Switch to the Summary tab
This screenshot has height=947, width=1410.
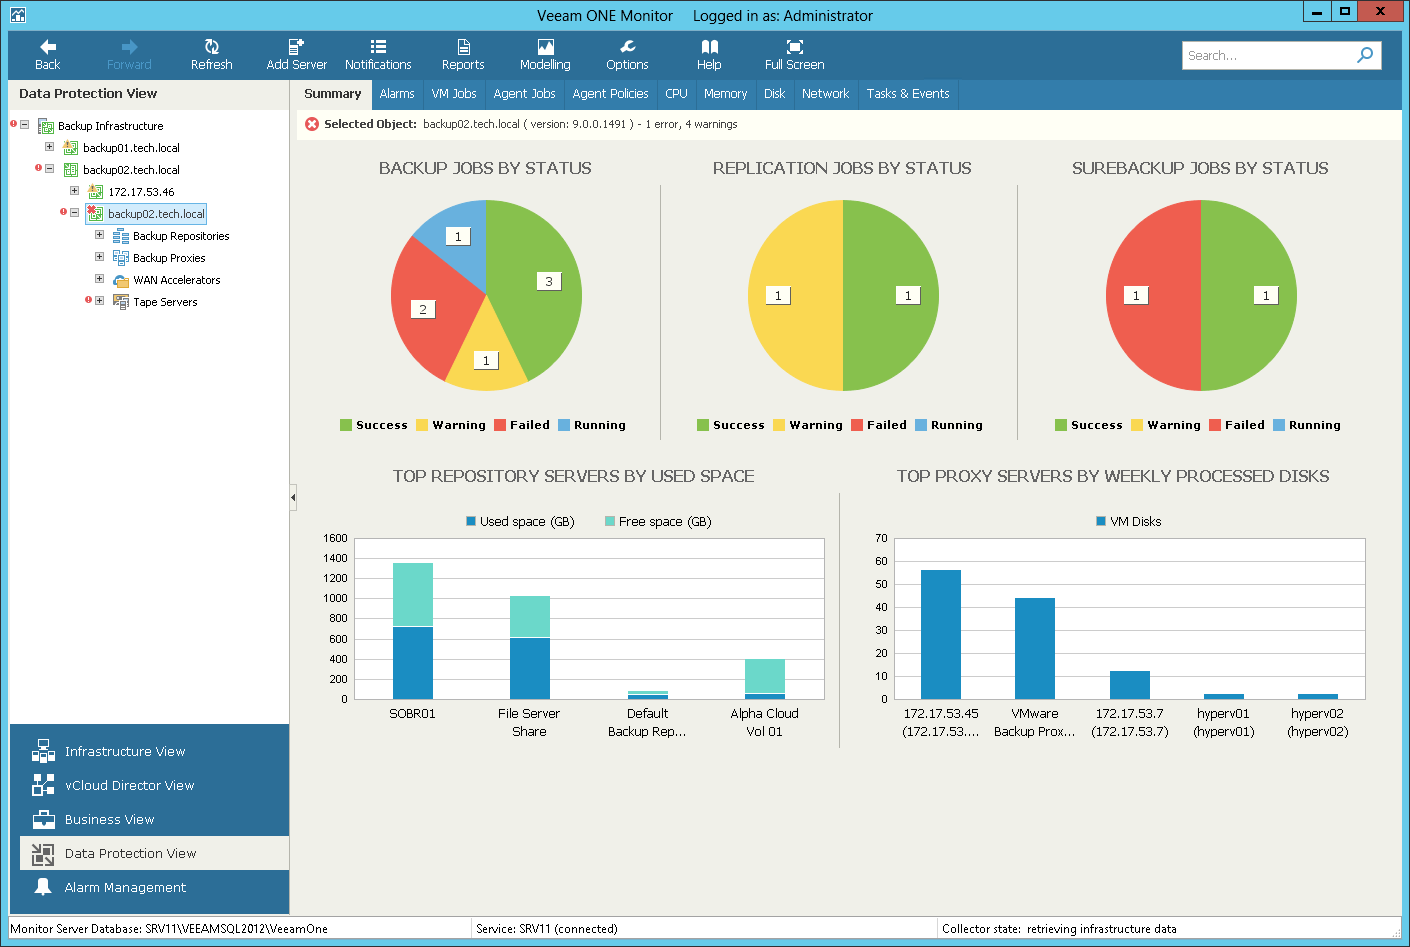pyautogui.click(x=333, y=94)
